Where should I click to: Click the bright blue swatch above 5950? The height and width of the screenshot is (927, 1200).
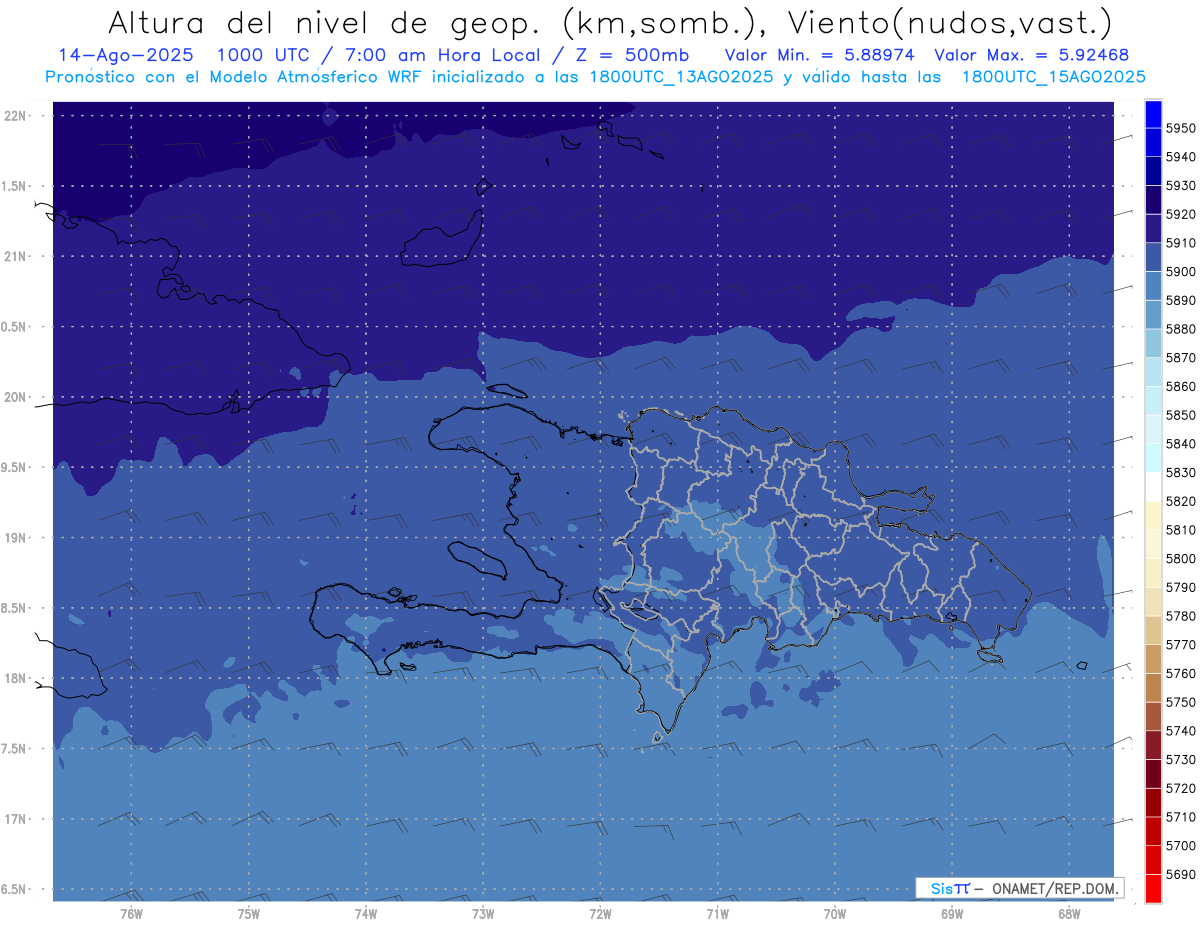click(1152, 113)
